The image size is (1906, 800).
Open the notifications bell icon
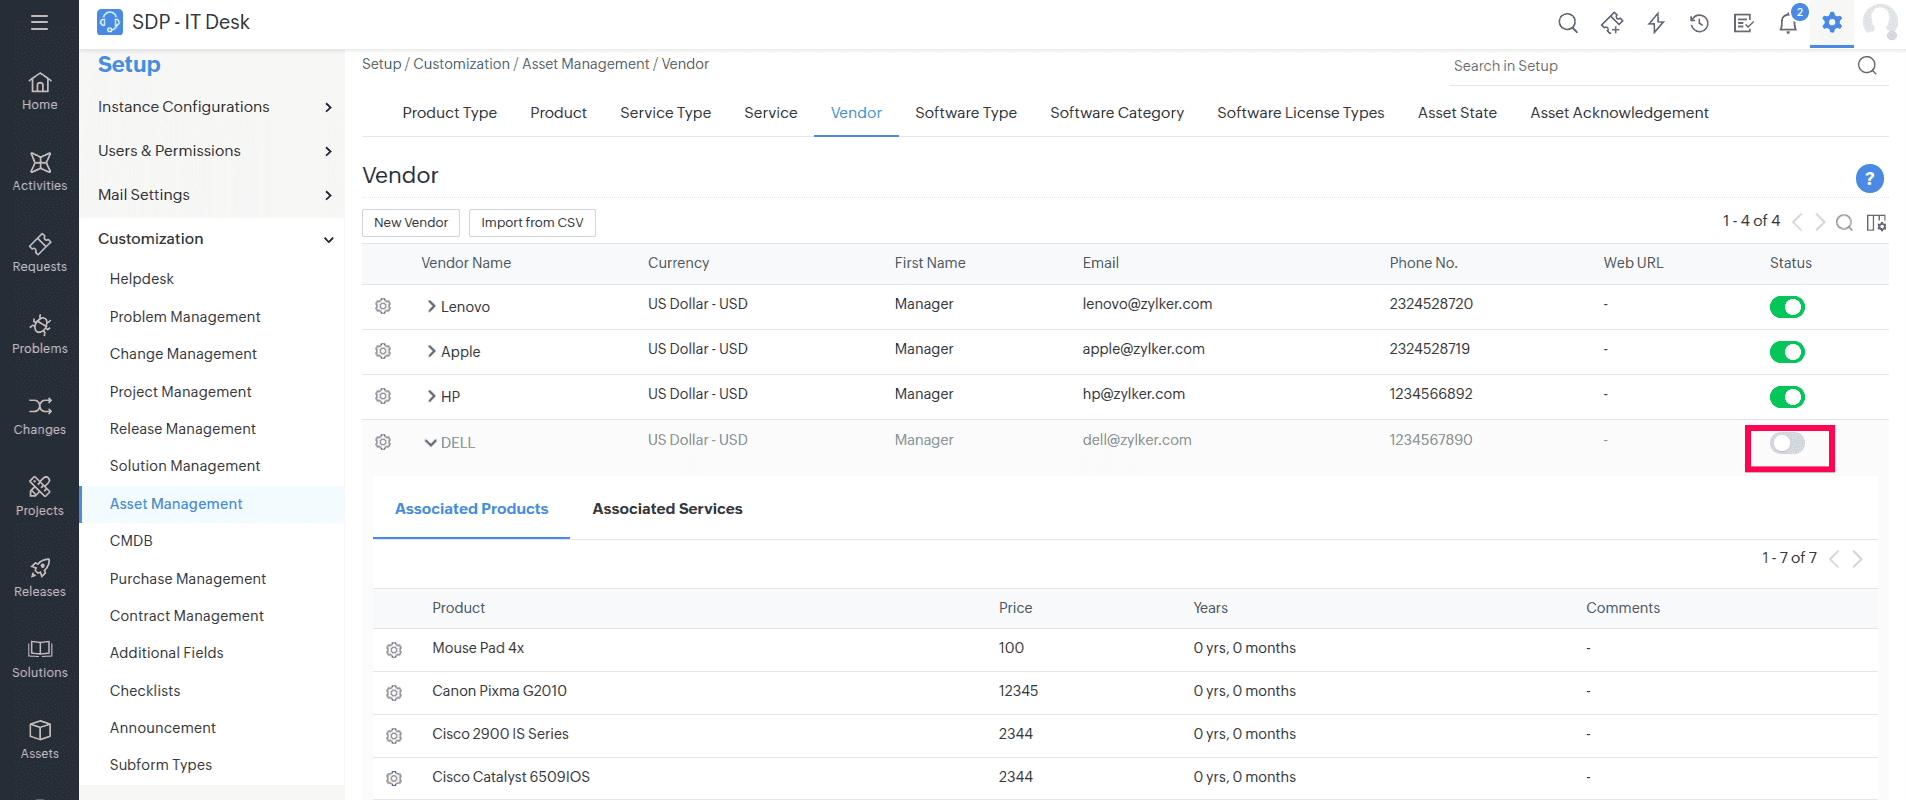coord(1787,23)
